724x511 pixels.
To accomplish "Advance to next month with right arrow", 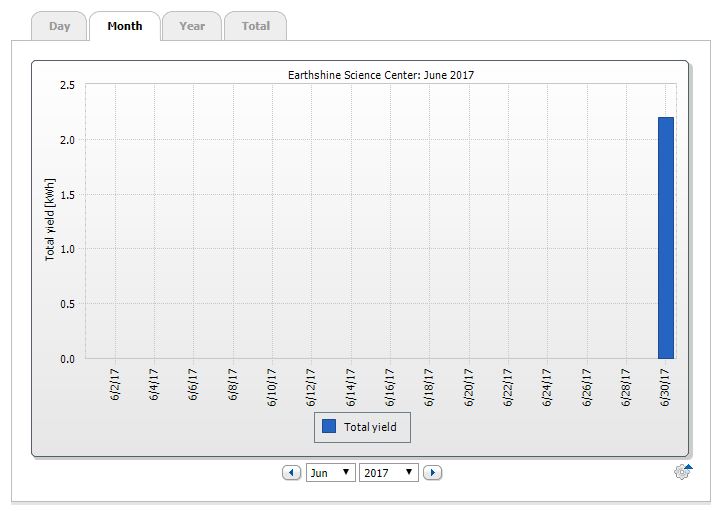I will point(432,472).
